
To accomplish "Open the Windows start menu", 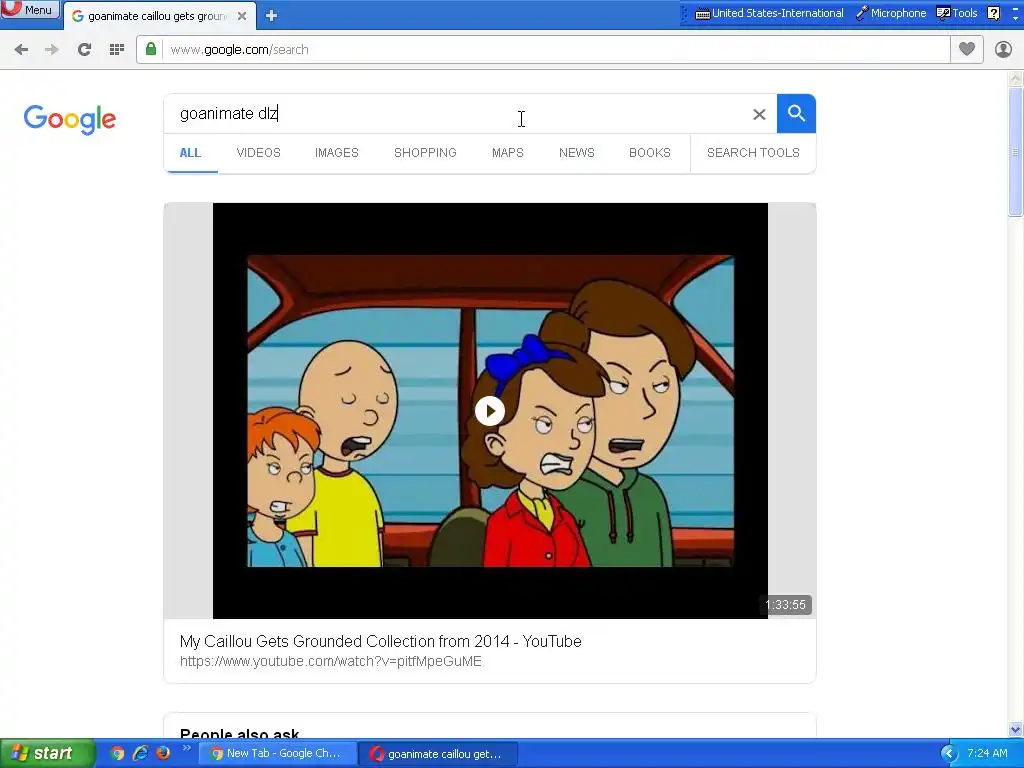I will click(47, 754).
